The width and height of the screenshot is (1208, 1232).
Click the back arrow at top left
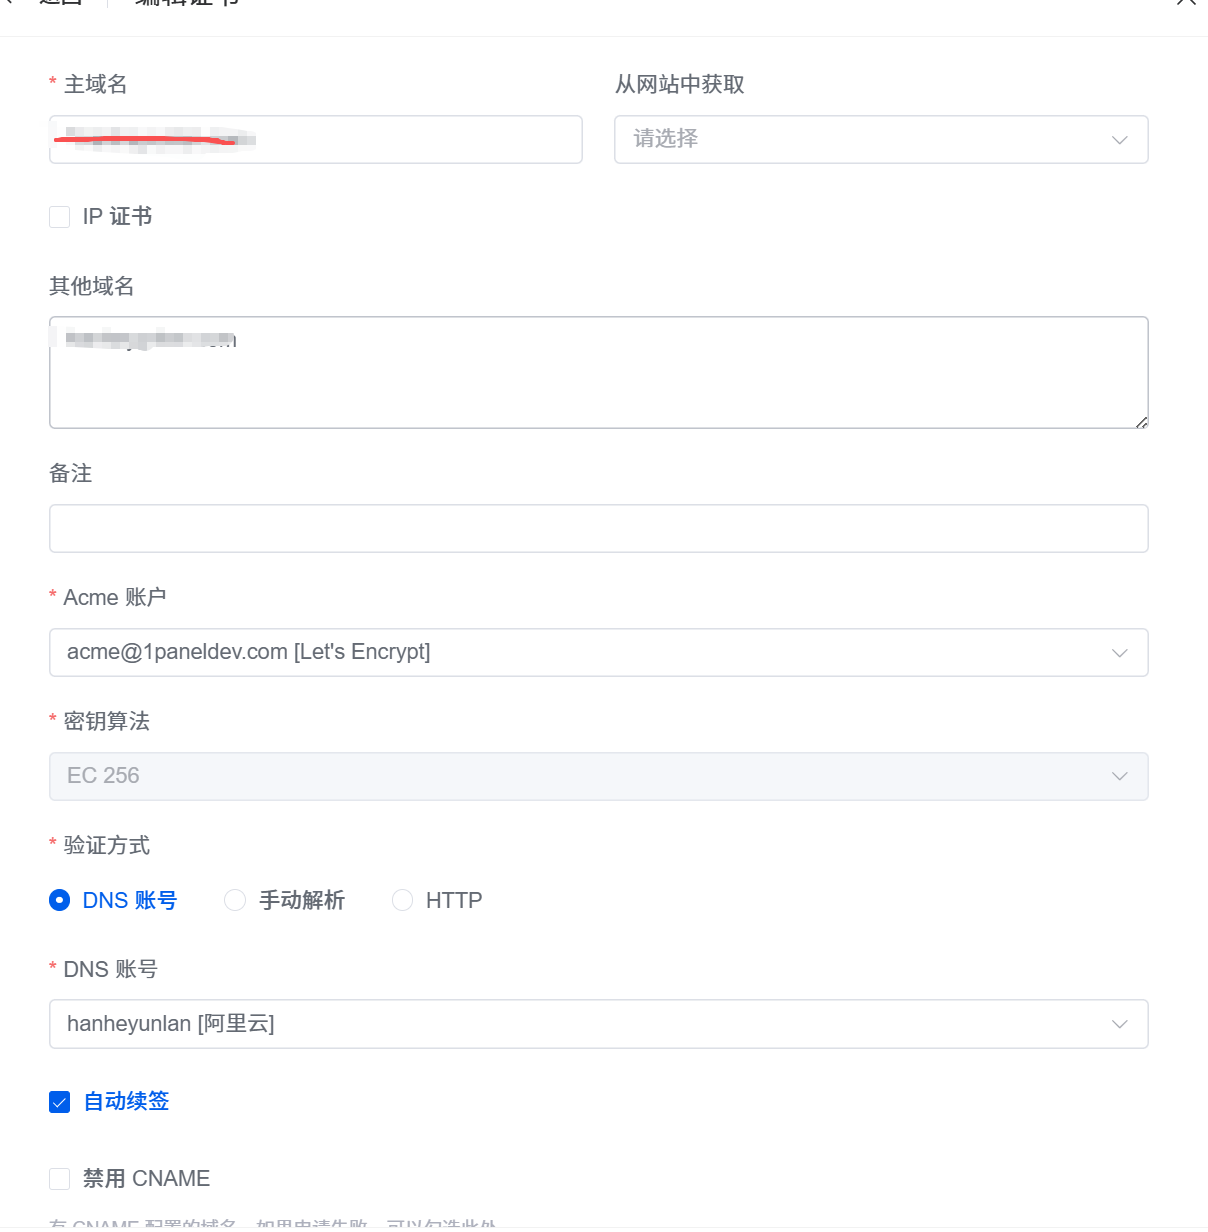click(8, 2)
